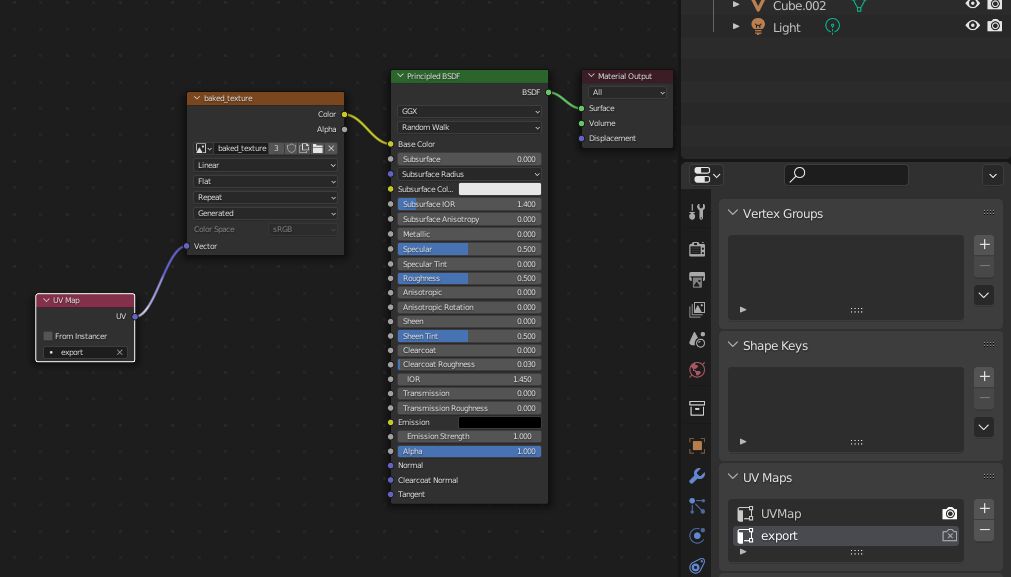Toggle Light visibility eye in outliner
Screen dimensions: 1011x577
(x=972, y=26)
